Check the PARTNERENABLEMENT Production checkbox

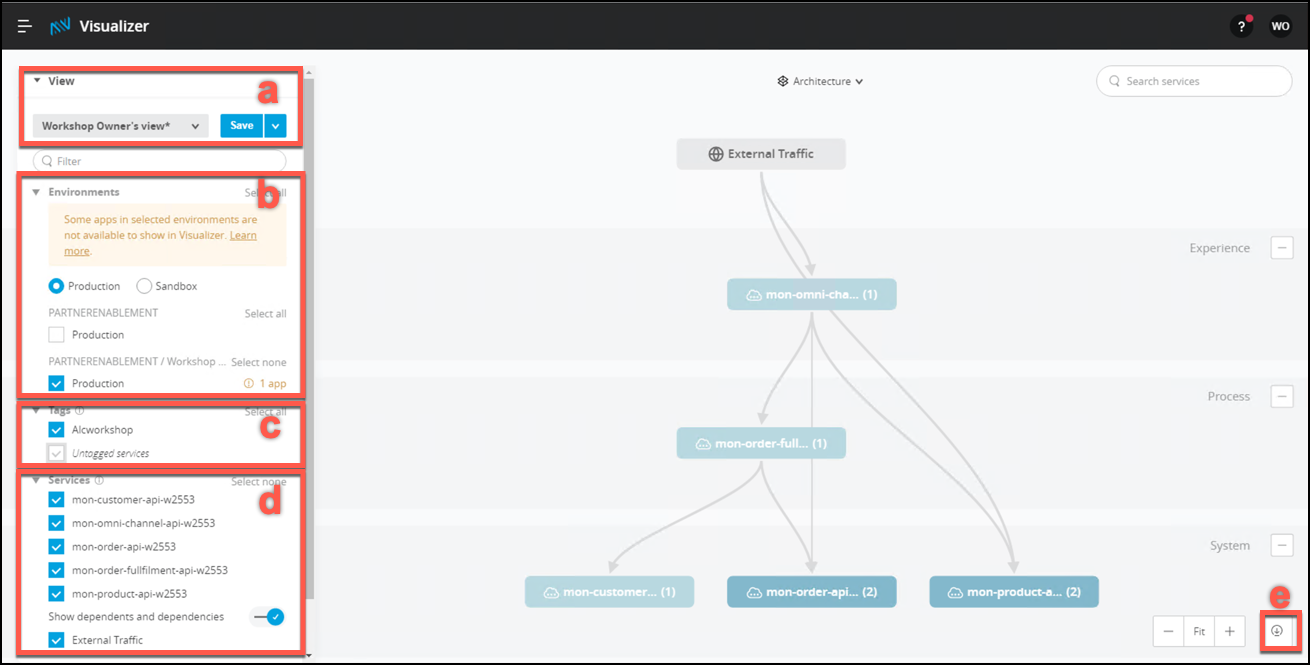(x=56, y=335)
